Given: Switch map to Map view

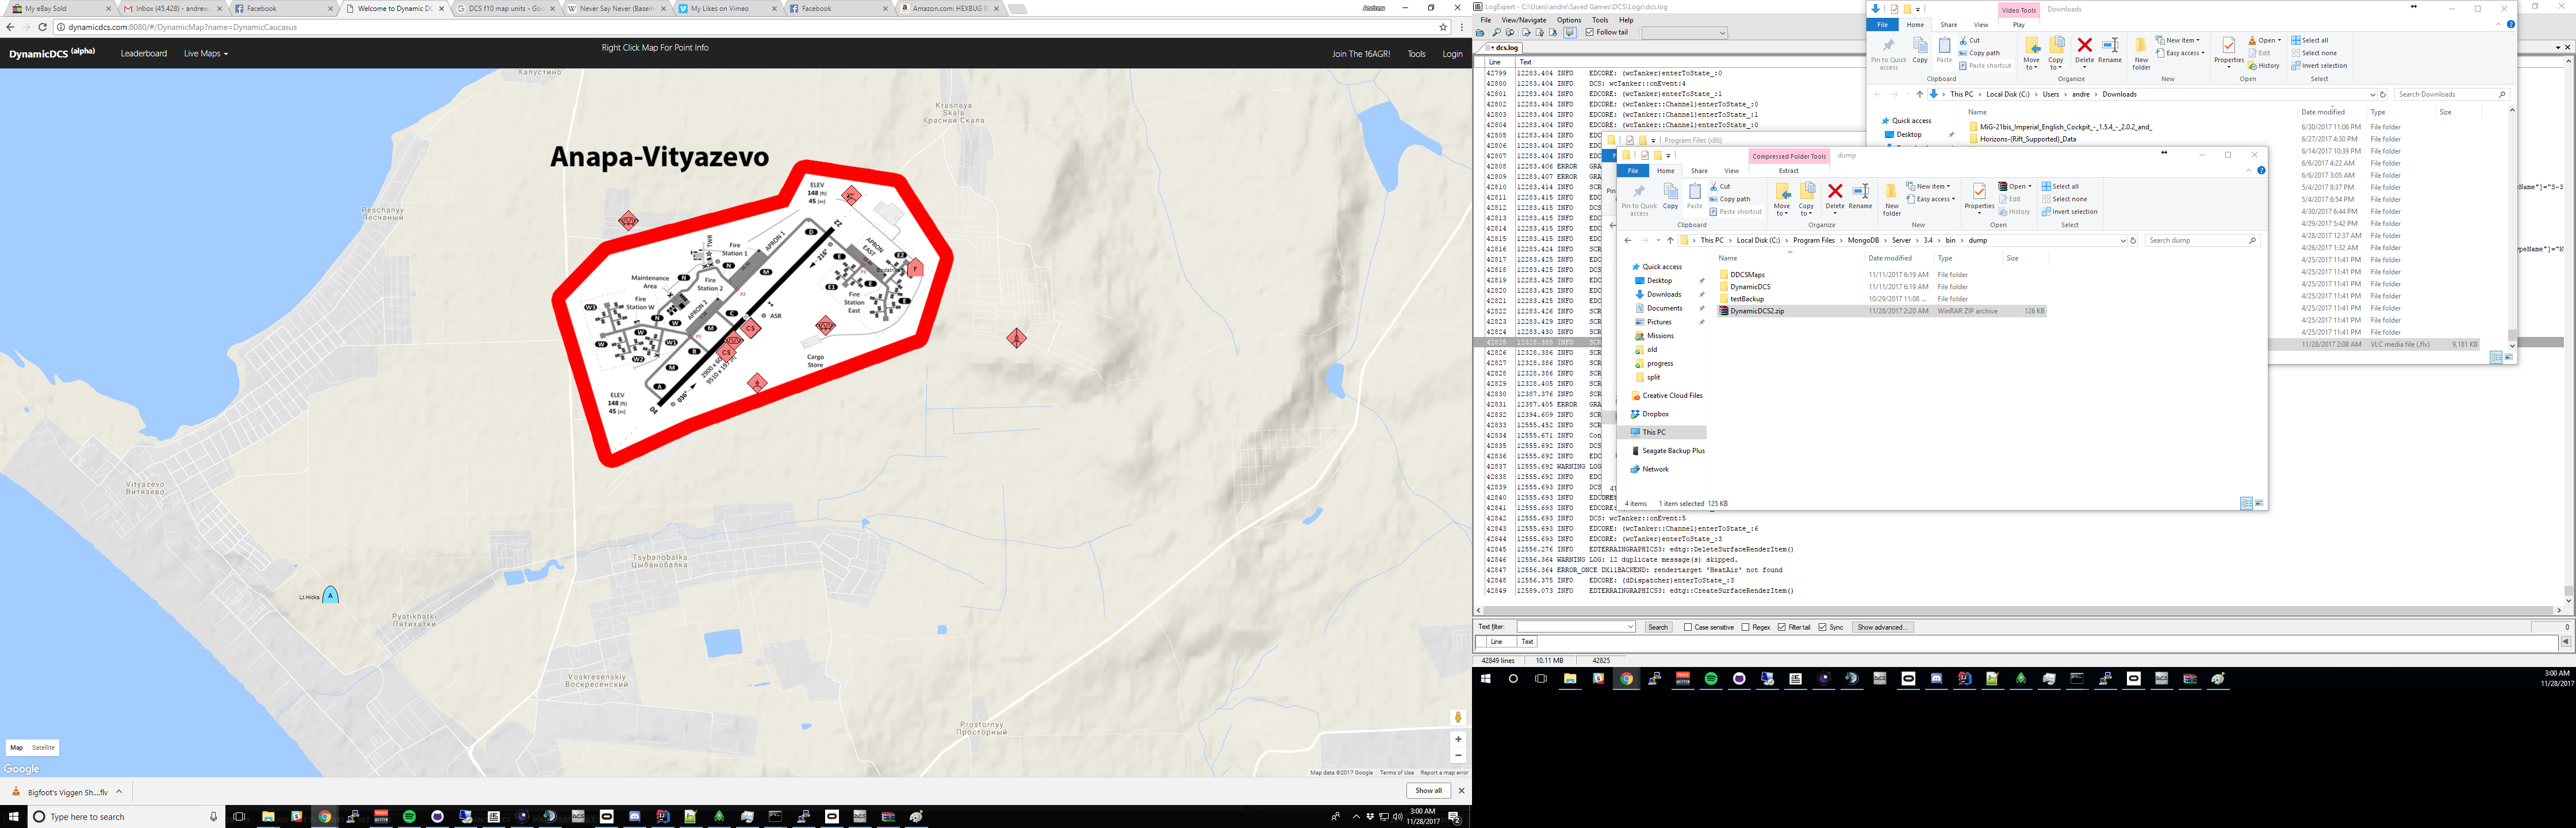Looking at the screenshot, I should (16, 747).
